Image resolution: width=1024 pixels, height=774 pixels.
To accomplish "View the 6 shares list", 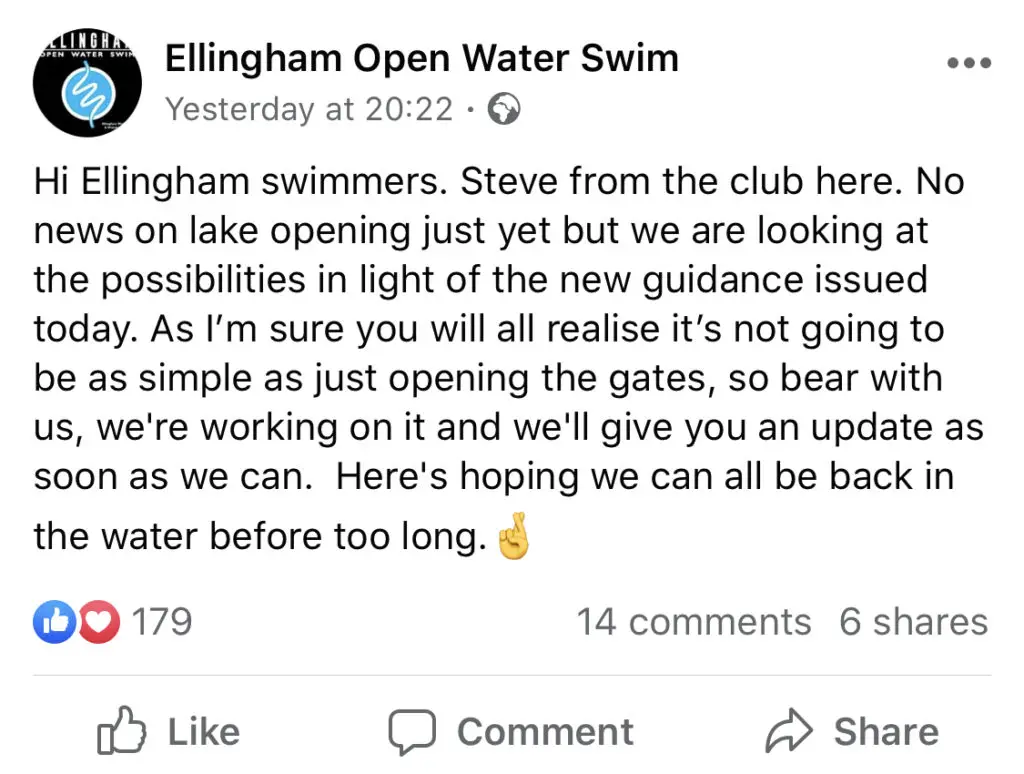I will 914,621.
